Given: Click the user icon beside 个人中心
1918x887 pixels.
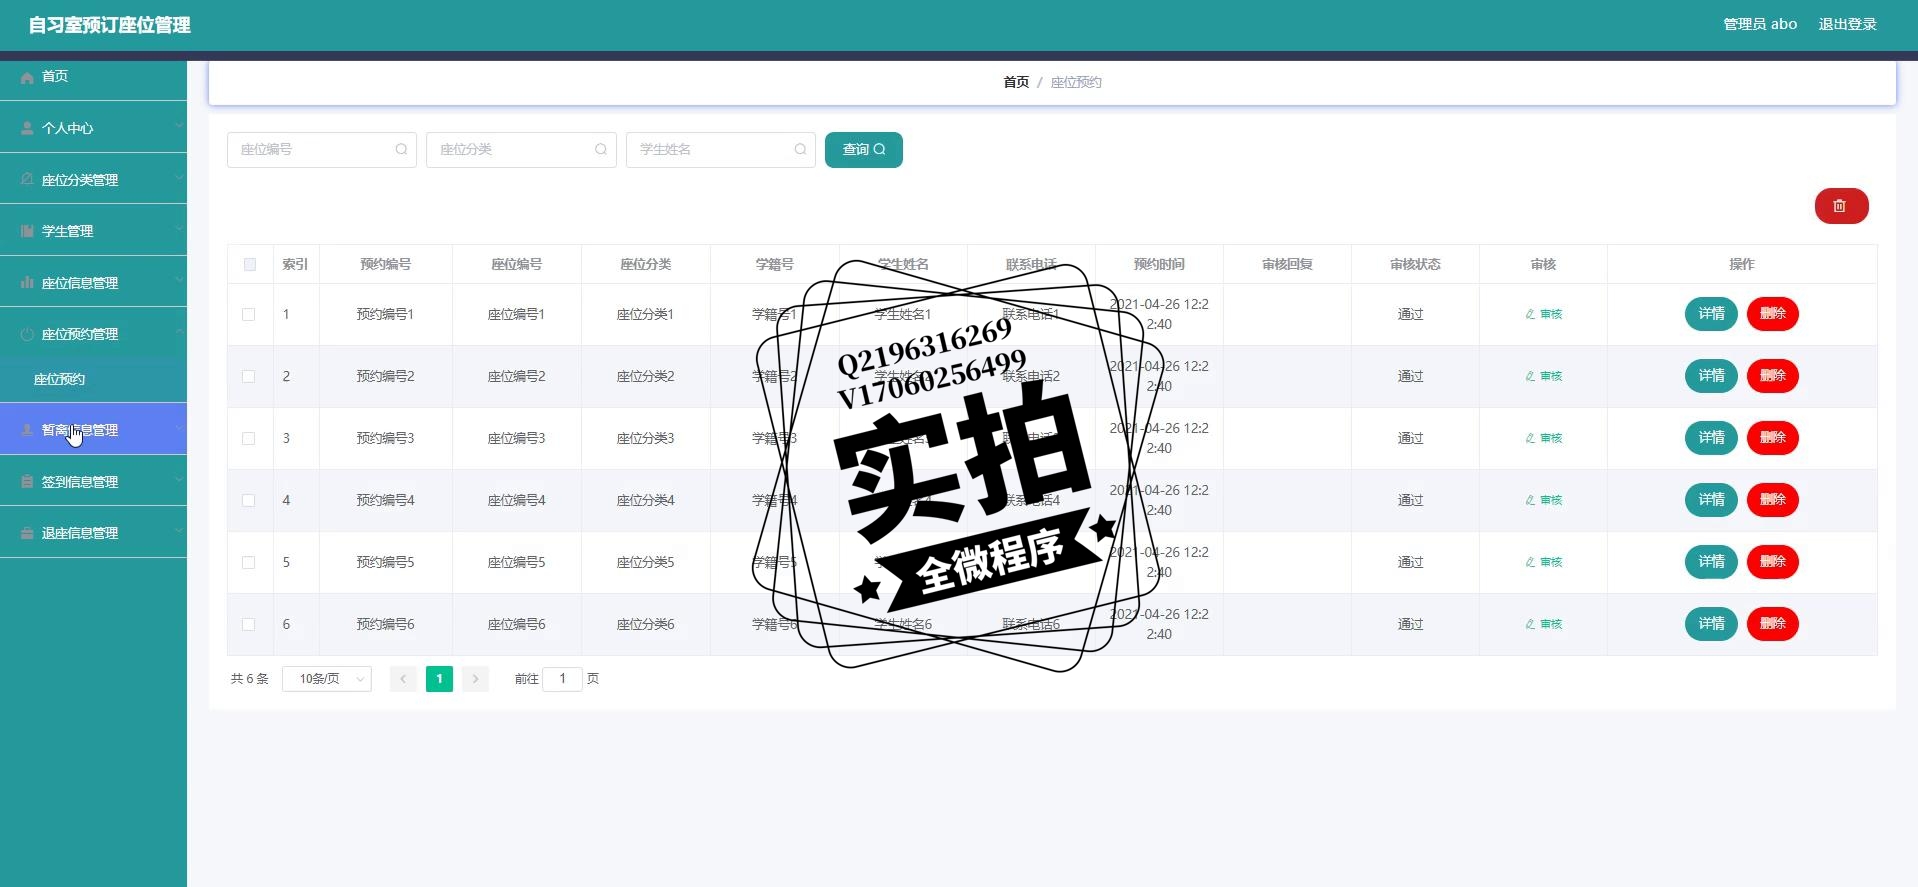Looking at the screenshot, I should (27, 128).
